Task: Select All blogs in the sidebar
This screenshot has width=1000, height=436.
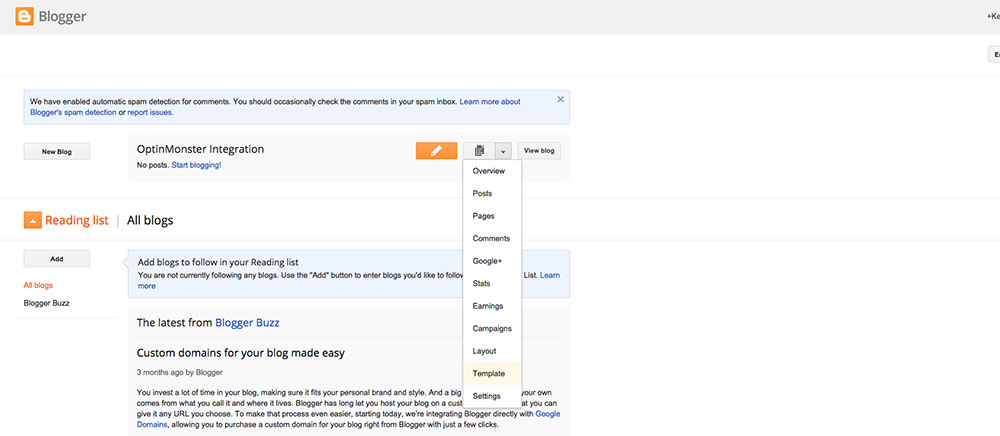Action: pyautogui.click(x=38, y=285)
